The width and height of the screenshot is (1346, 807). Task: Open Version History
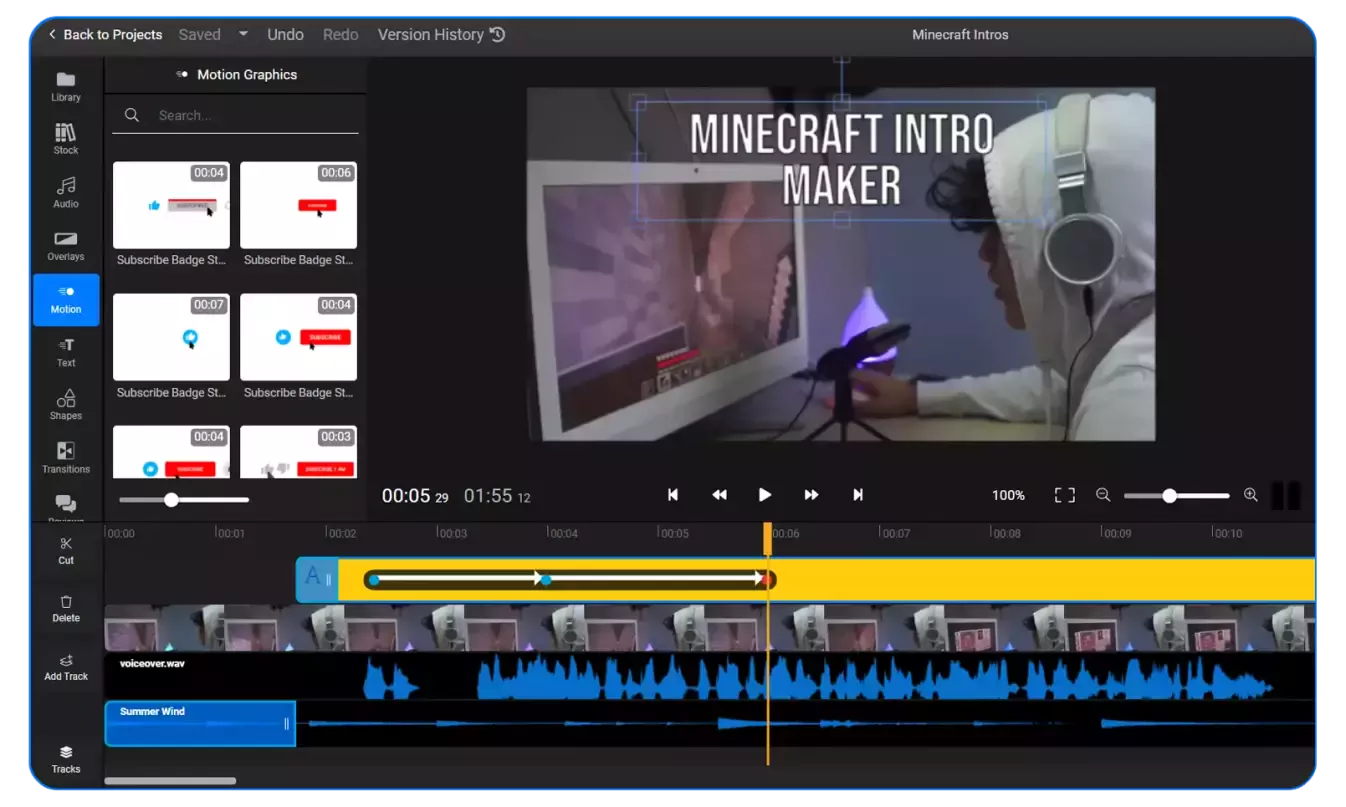coord(441,34)
